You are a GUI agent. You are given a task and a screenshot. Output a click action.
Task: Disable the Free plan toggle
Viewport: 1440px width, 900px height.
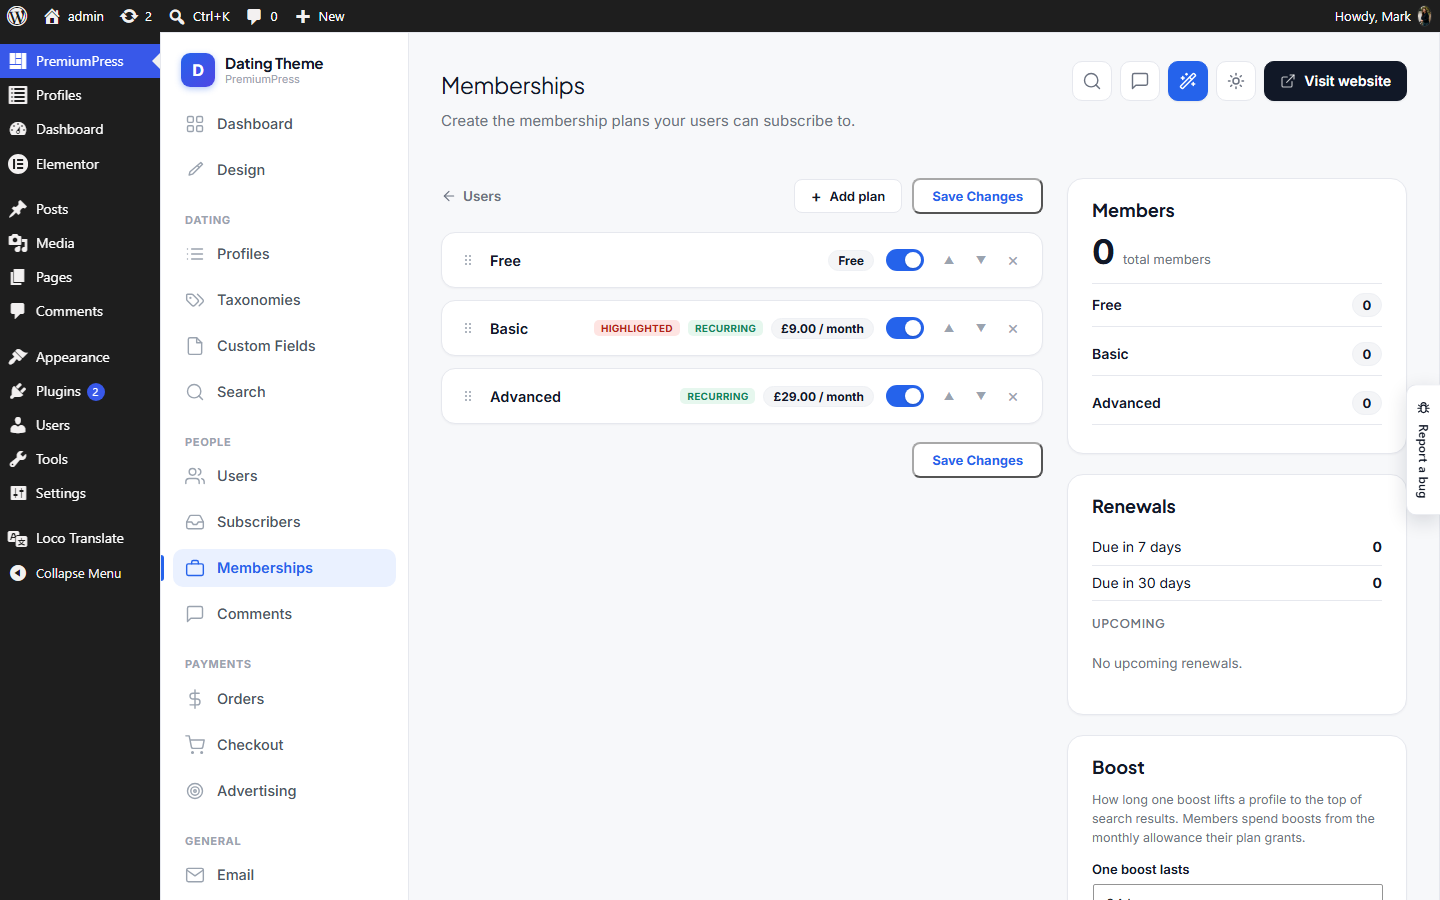[x=905, y=260]
